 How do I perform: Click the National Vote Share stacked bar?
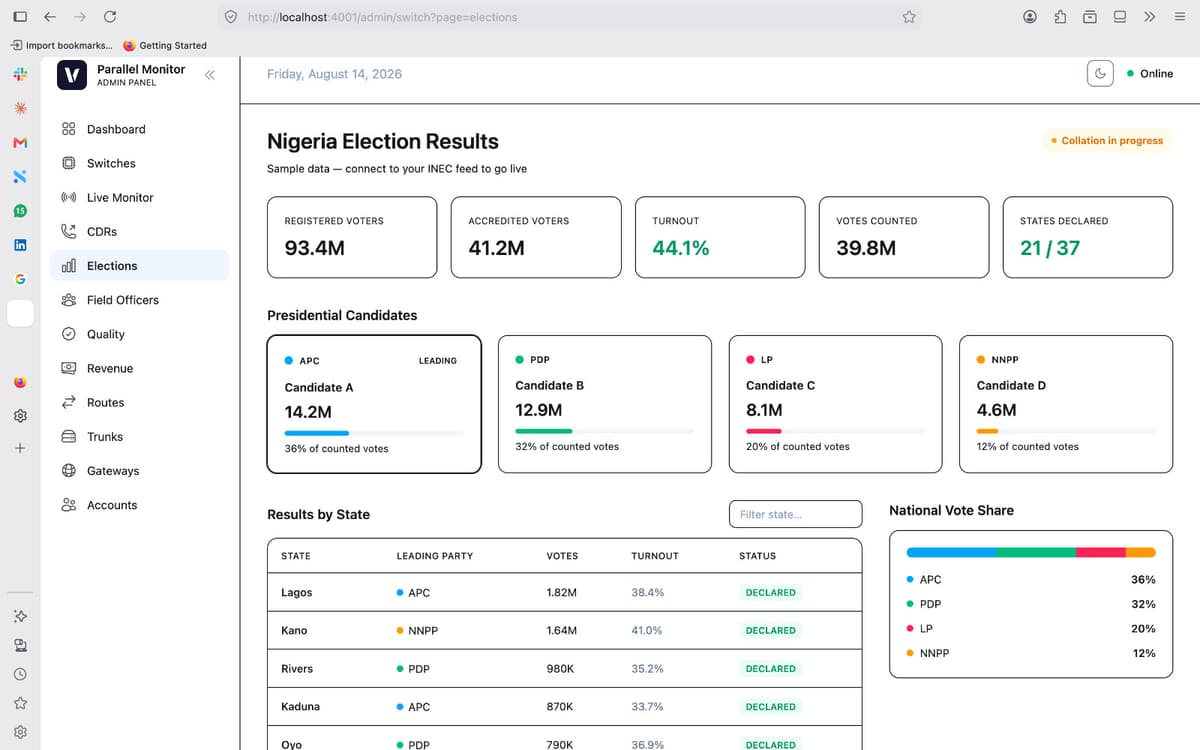pos(1031,552)
